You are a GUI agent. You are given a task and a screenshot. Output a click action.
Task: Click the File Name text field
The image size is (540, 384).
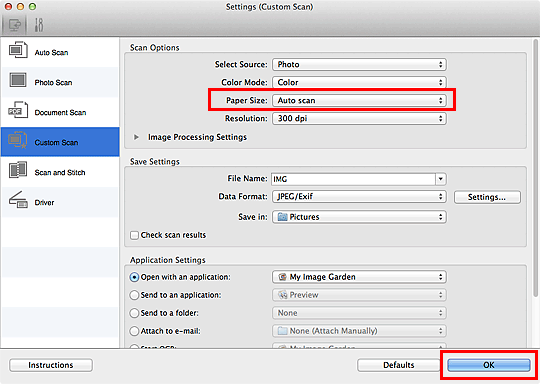[x=353, y=179]
